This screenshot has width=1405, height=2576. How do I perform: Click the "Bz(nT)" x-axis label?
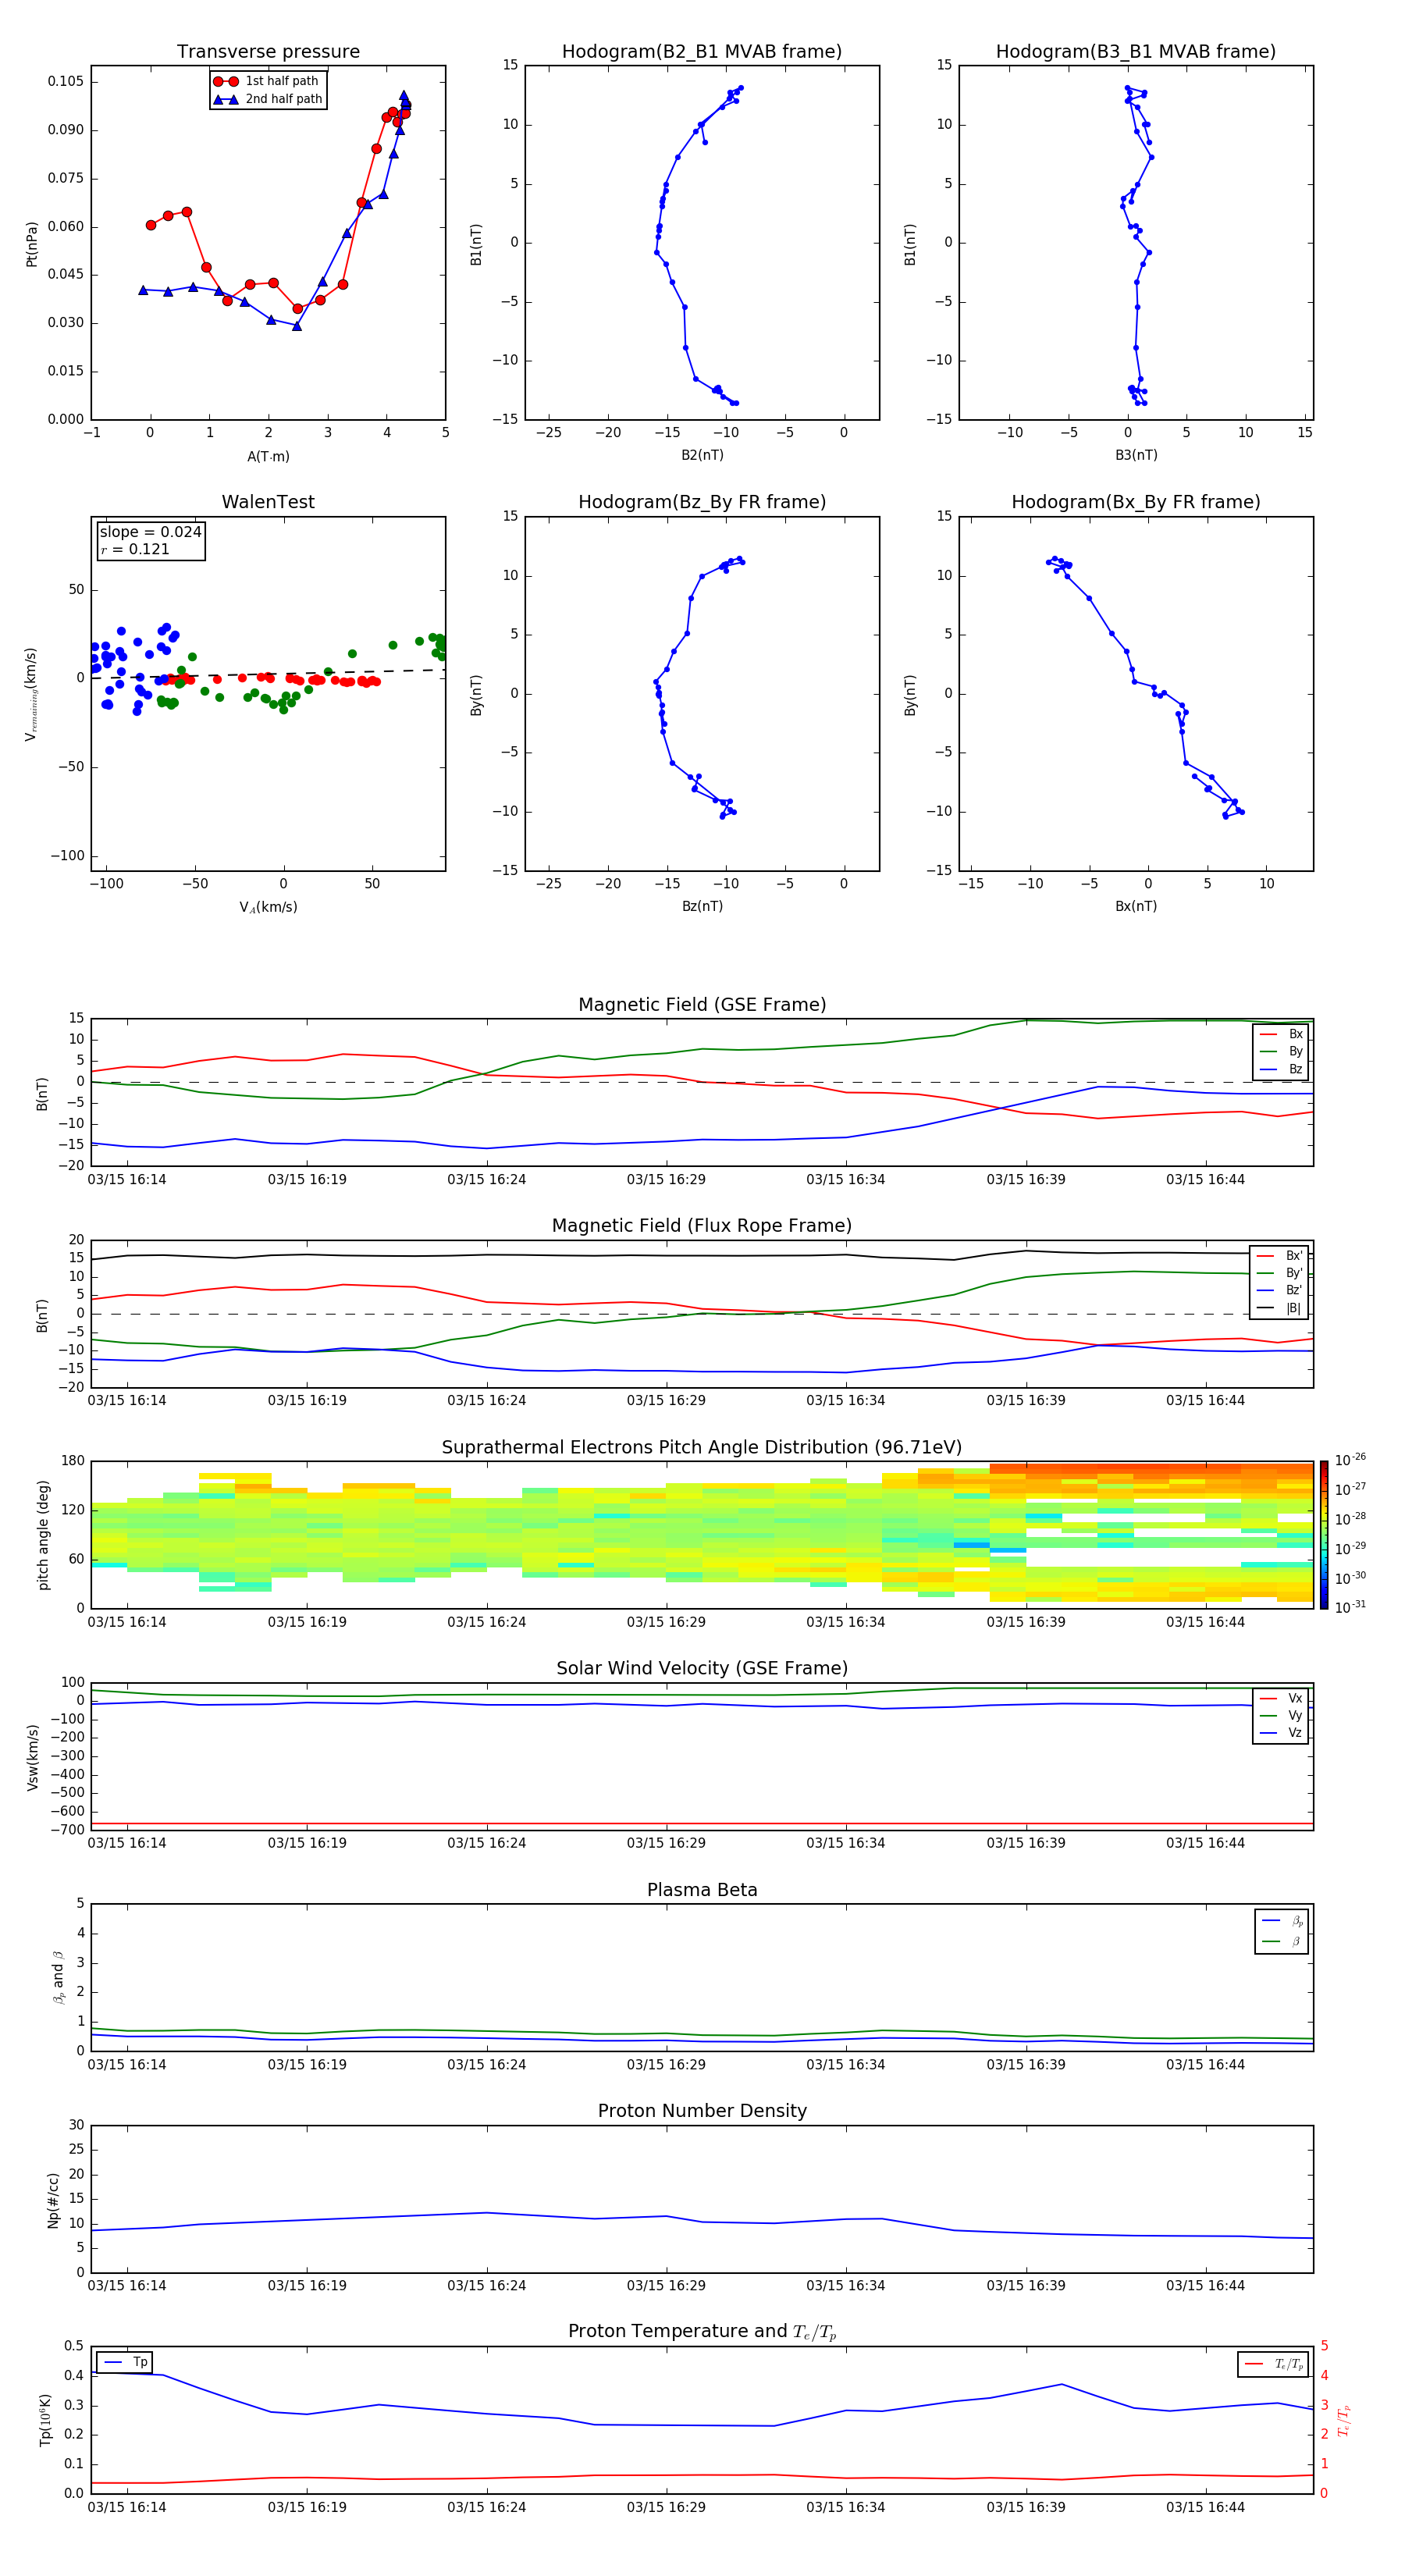[x=702, y=906]
